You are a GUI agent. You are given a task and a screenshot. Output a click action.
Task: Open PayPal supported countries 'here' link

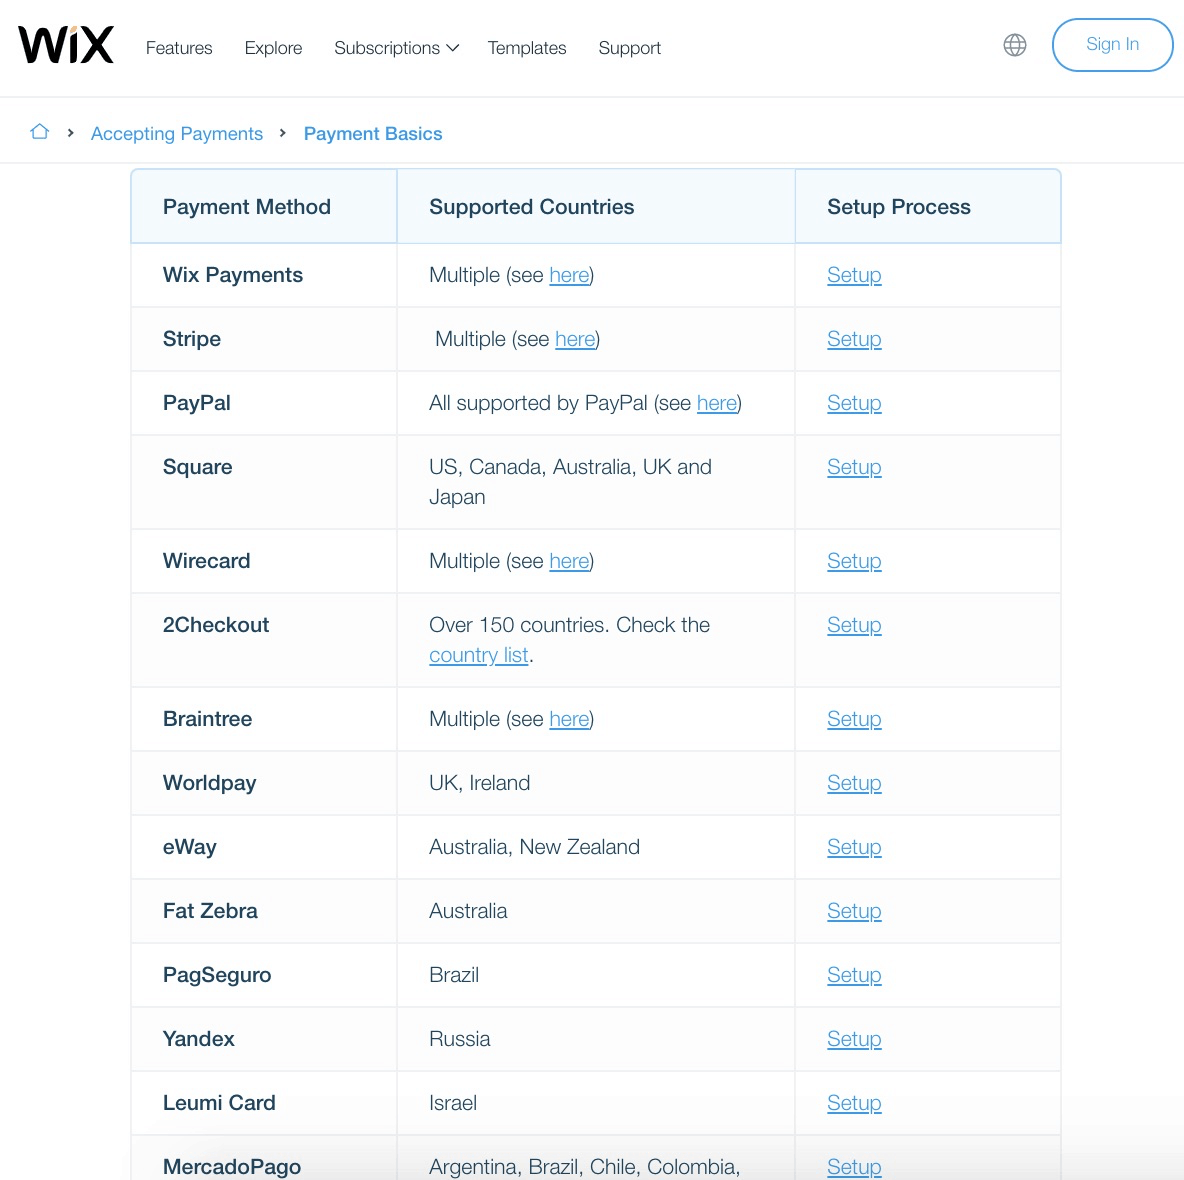717,403
